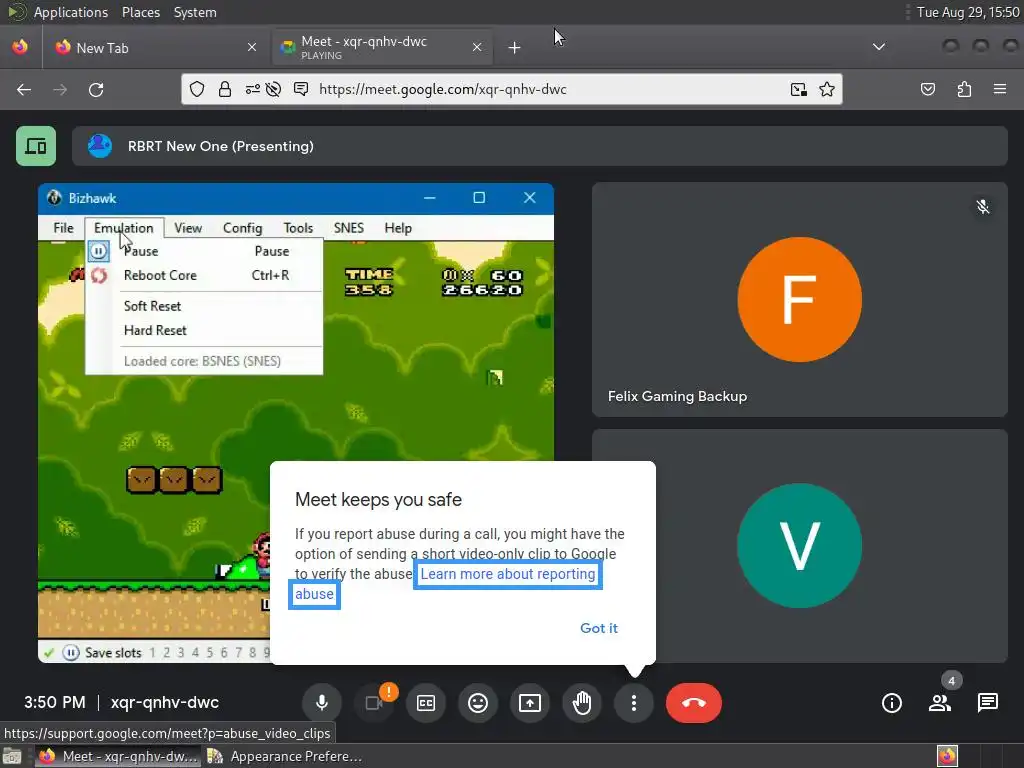Turn on the camera button with warning badge
This screenshot has height=768, width=1024.
(x=374, y=703)
